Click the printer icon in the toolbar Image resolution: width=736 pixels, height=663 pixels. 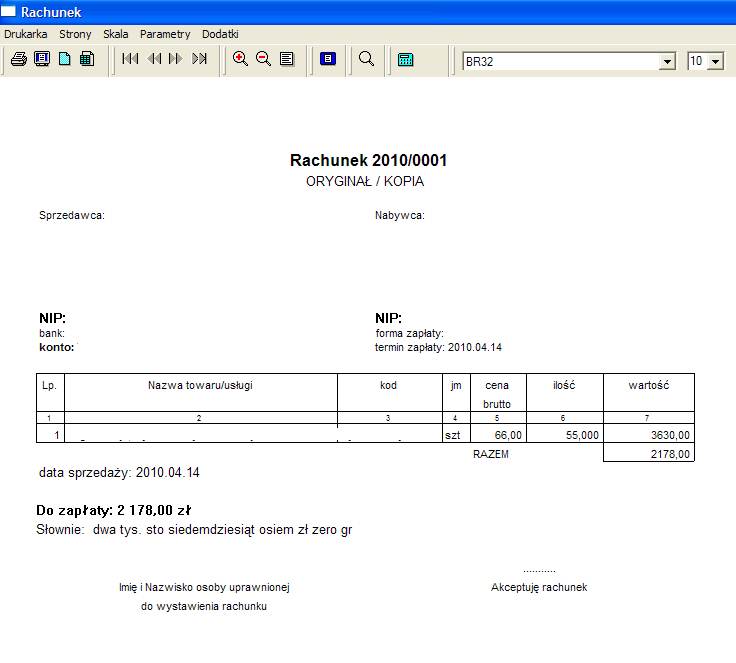[18, 60]
